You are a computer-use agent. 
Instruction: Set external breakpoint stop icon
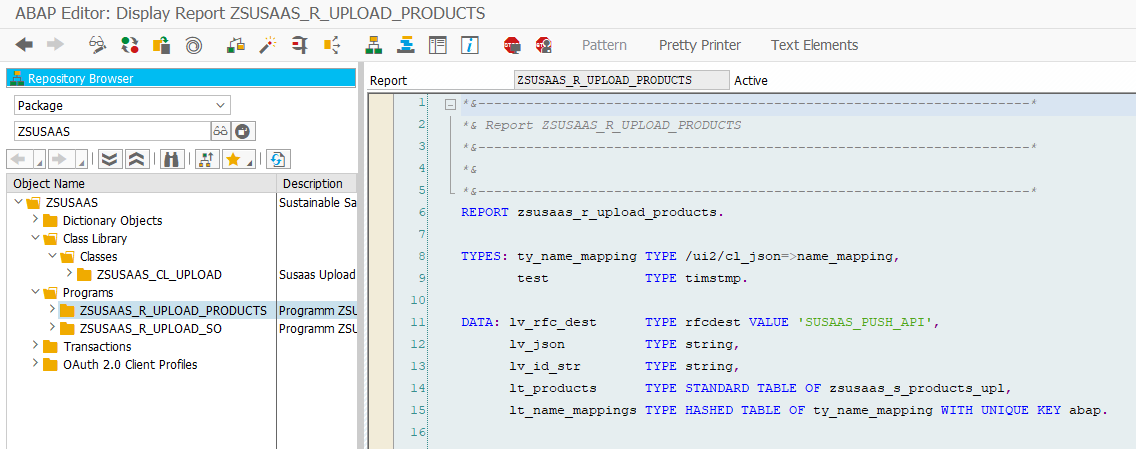544,45
